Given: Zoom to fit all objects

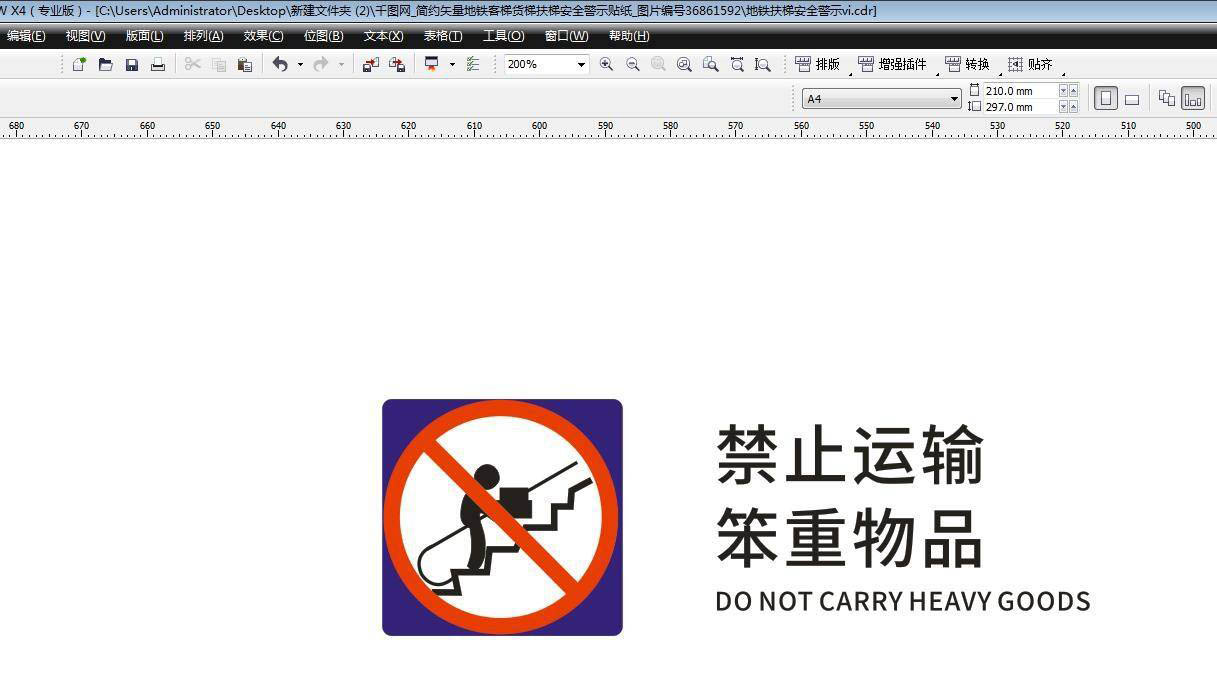Looking at the screenshot, I should [684, 64].
